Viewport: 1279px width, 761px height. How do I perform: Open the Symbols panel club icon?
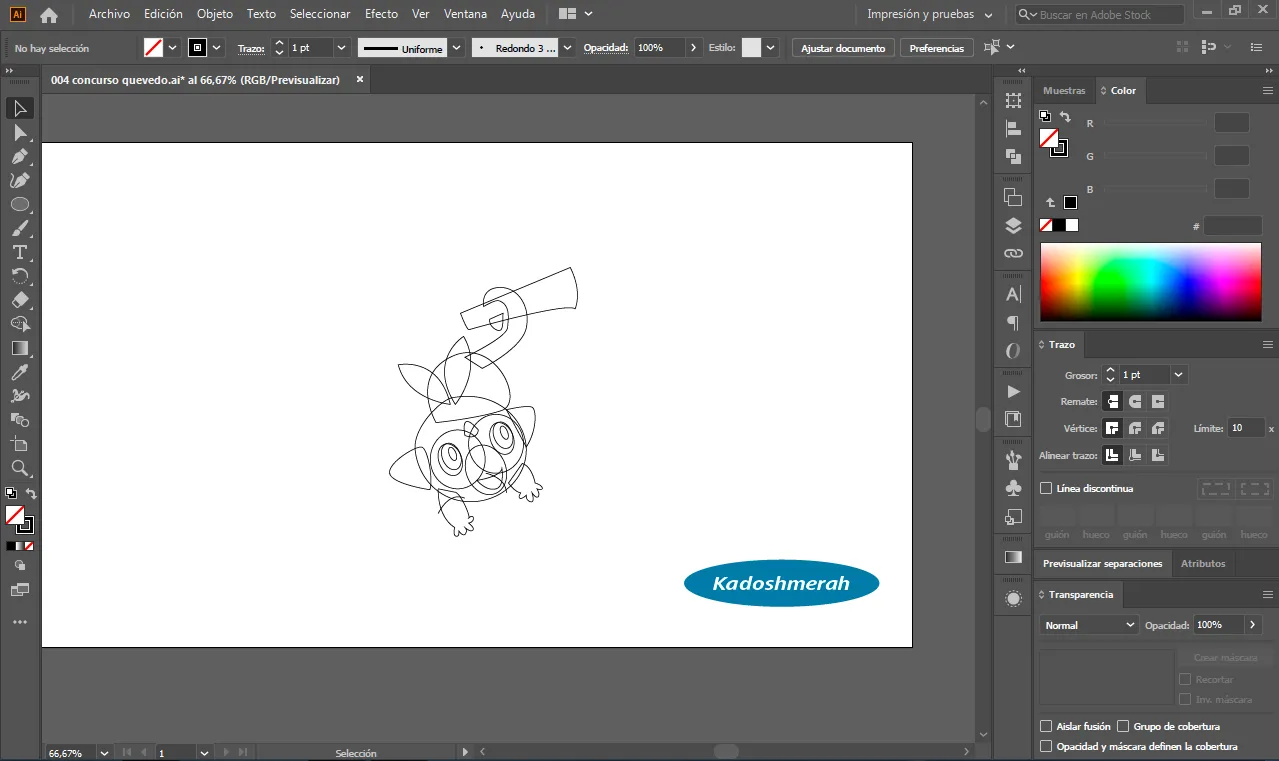point(1013,488)
